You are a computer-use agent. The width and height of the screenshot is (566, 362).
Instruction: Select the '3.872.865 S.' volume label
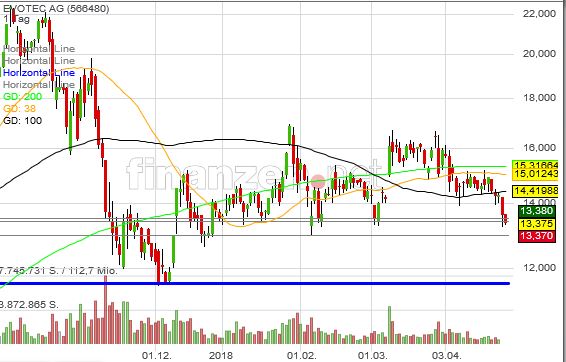tap(29, 305)
